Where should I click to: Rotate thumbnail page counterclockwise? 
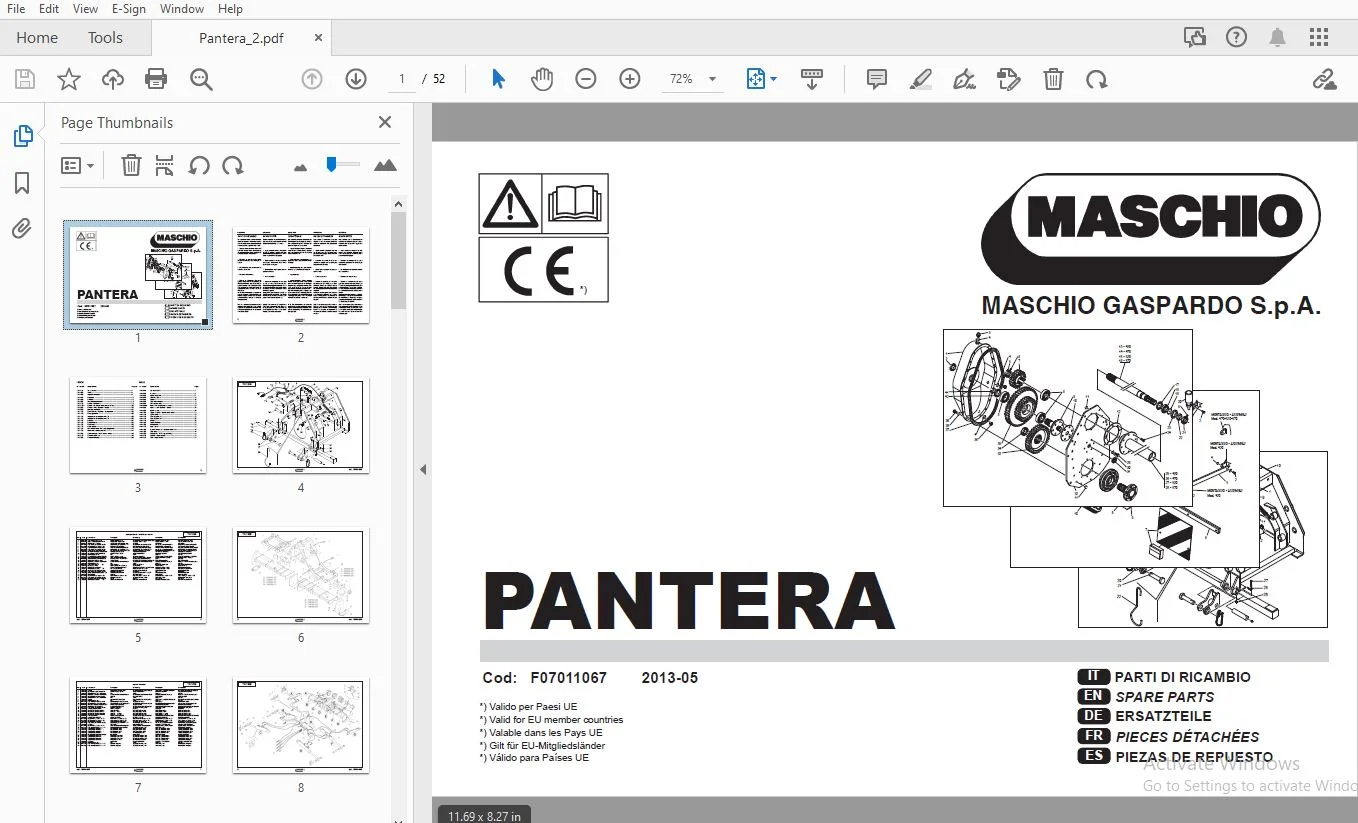199,166
